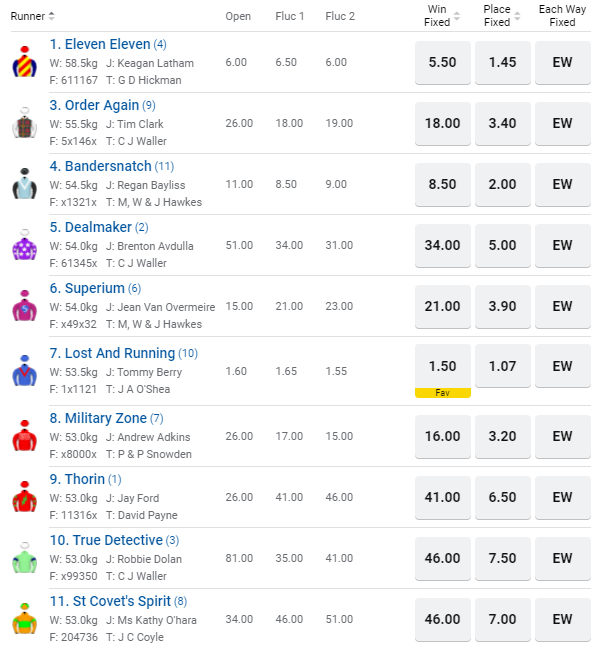Screen dimensions: 600x646
Task: Choose Each Way bet for Thorin
Action: point(562,497)
